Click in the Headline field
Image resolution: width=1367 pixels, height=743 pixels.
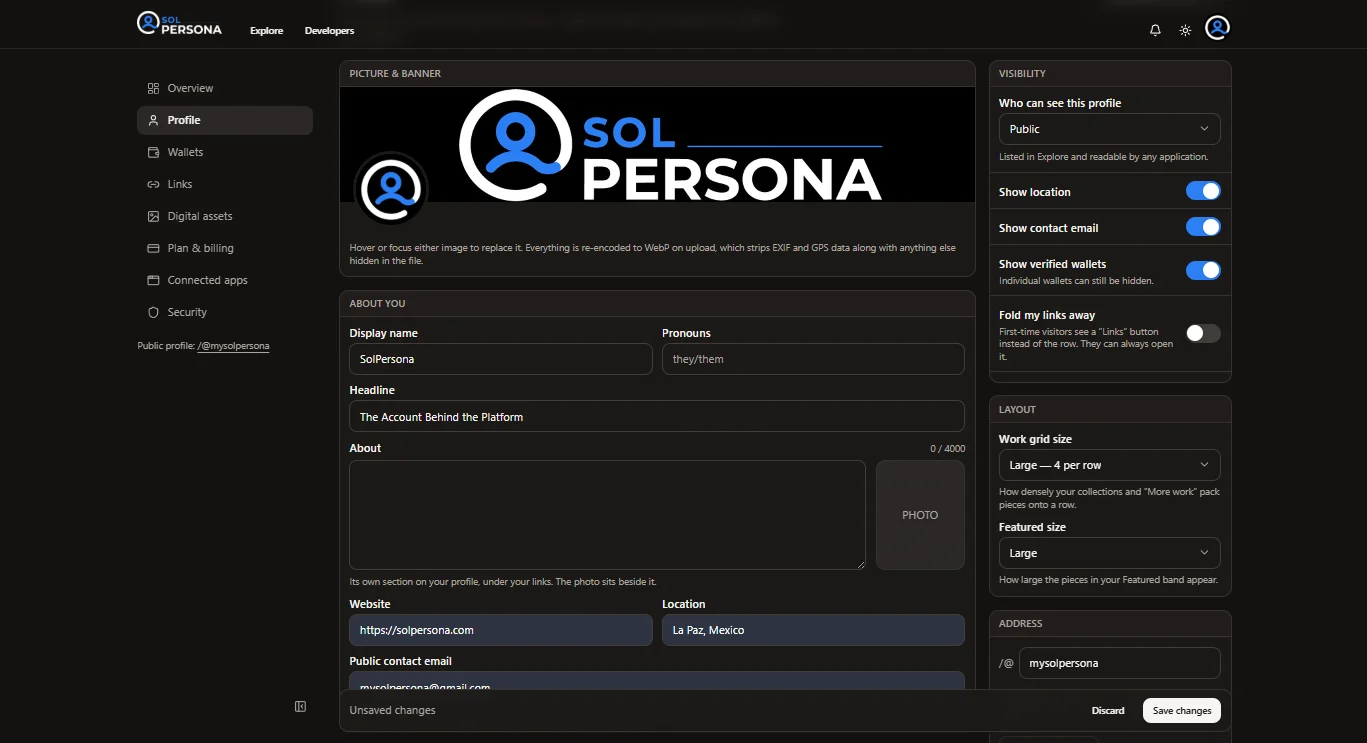pyautogui.click(x=657, y=416)
